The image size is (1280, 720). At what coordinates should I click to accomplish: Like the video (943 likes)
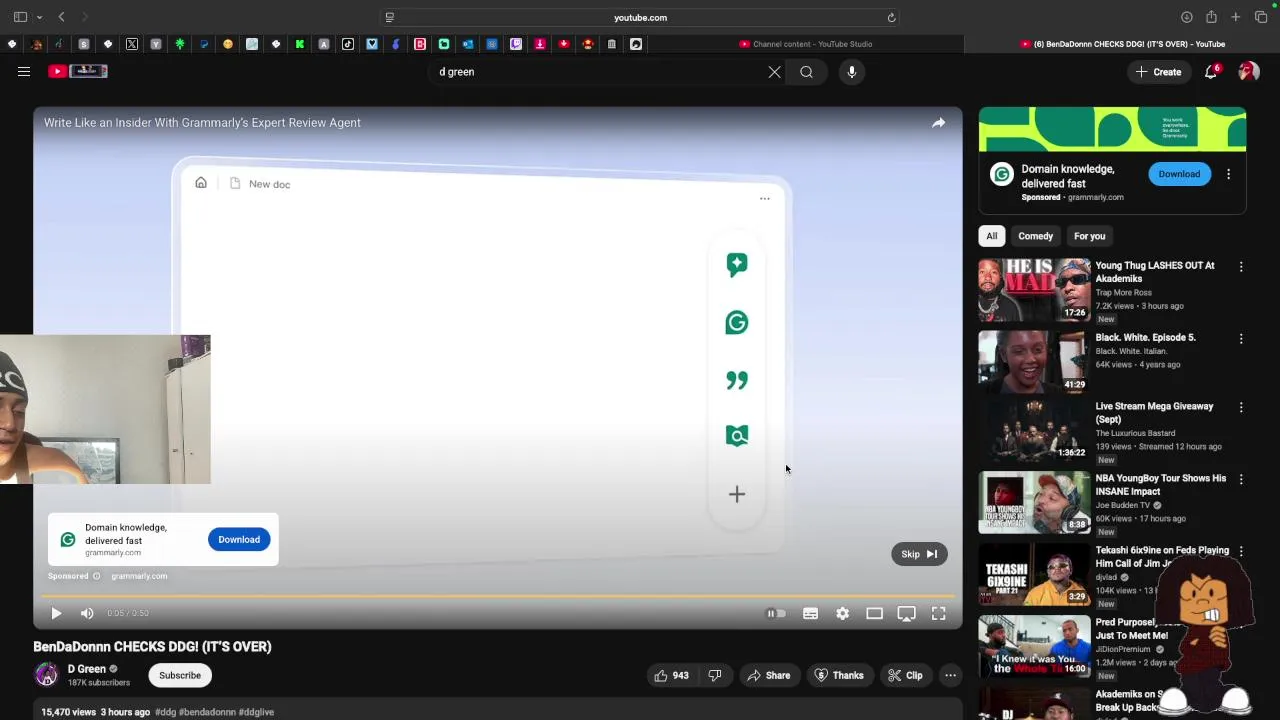pyautogui.click(x=671, y=675)
